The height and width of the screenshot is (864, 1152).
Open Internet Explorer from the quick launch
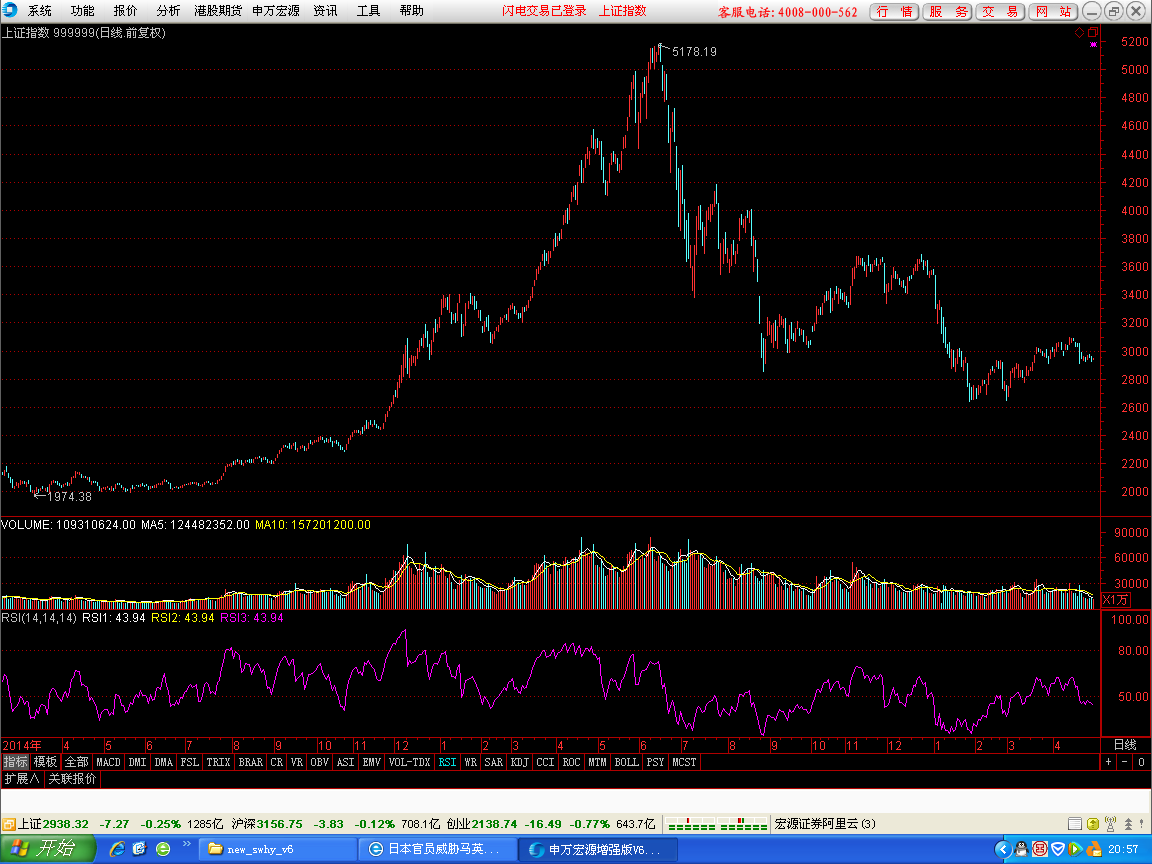click(118, 849)
